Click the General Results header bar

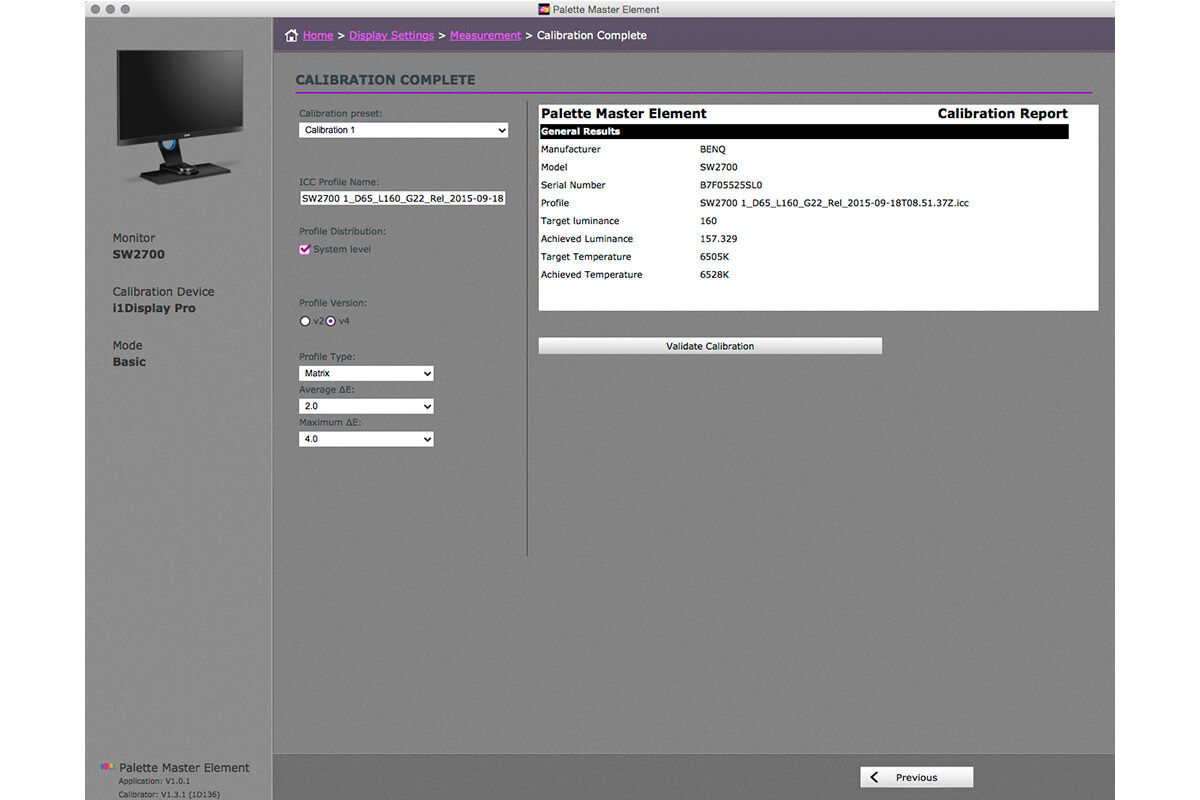[x=804, y=131]
